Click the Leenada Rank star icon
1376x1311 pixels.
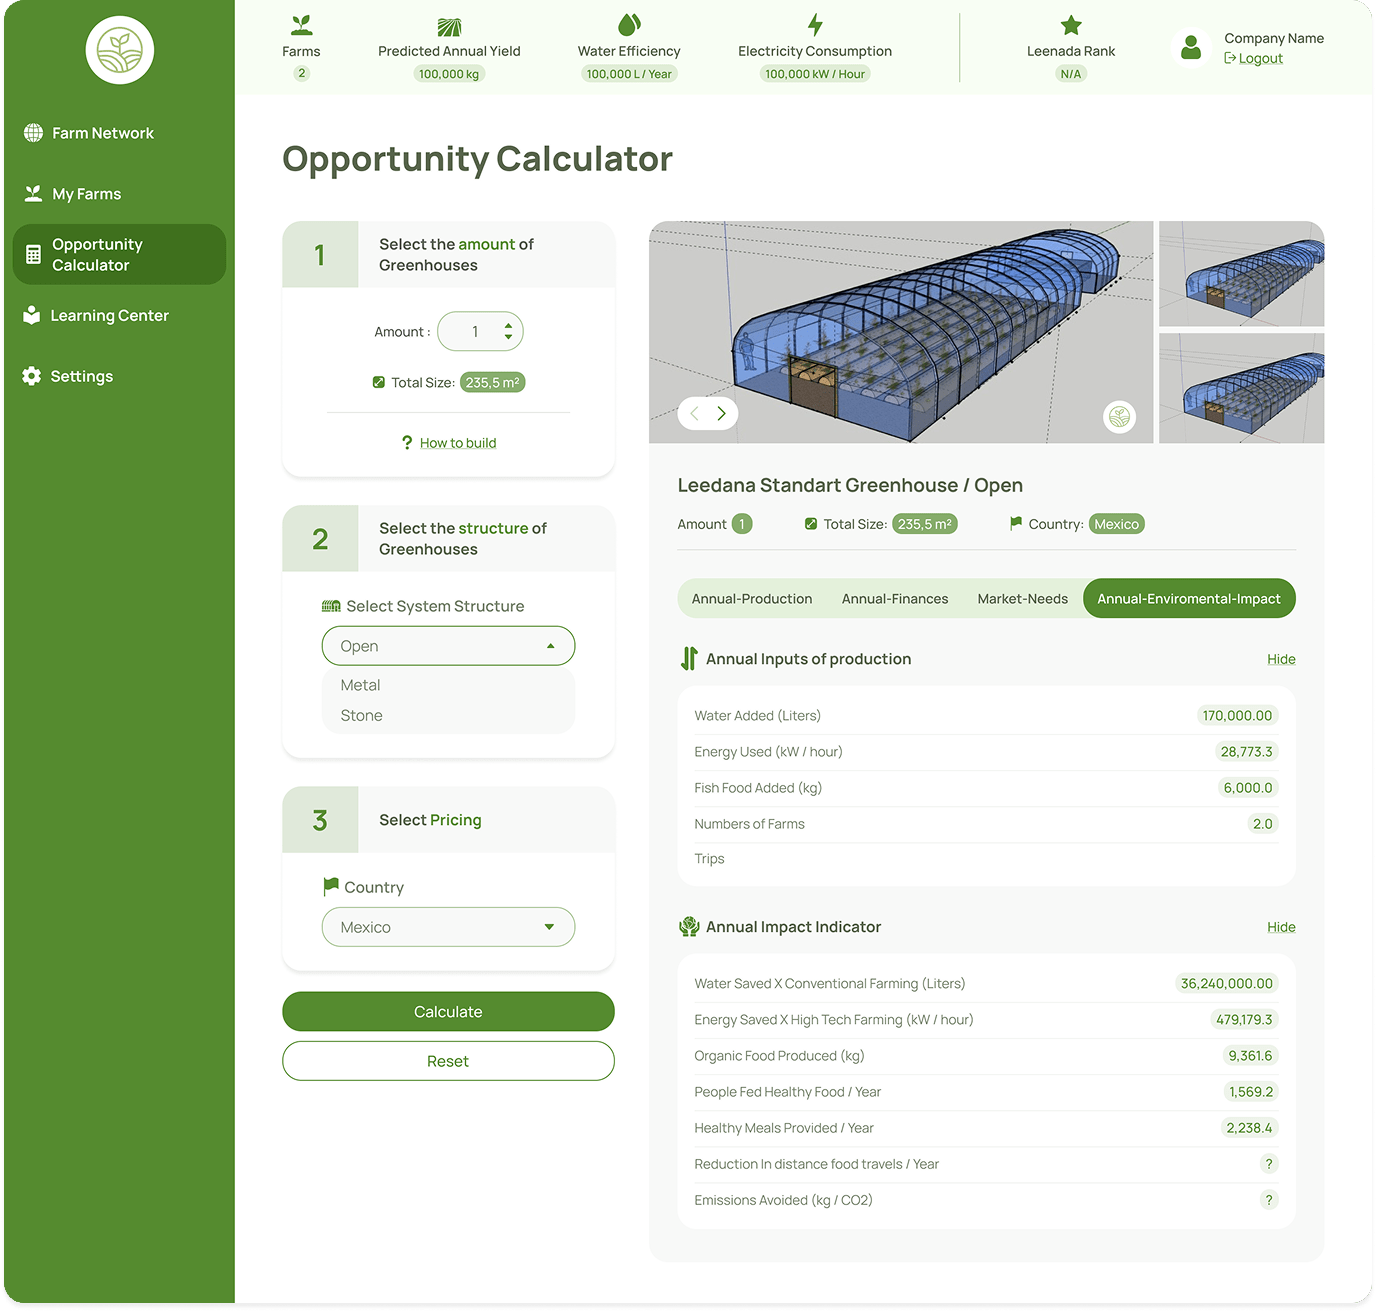pyautogui.click(x=1071, y=25)
